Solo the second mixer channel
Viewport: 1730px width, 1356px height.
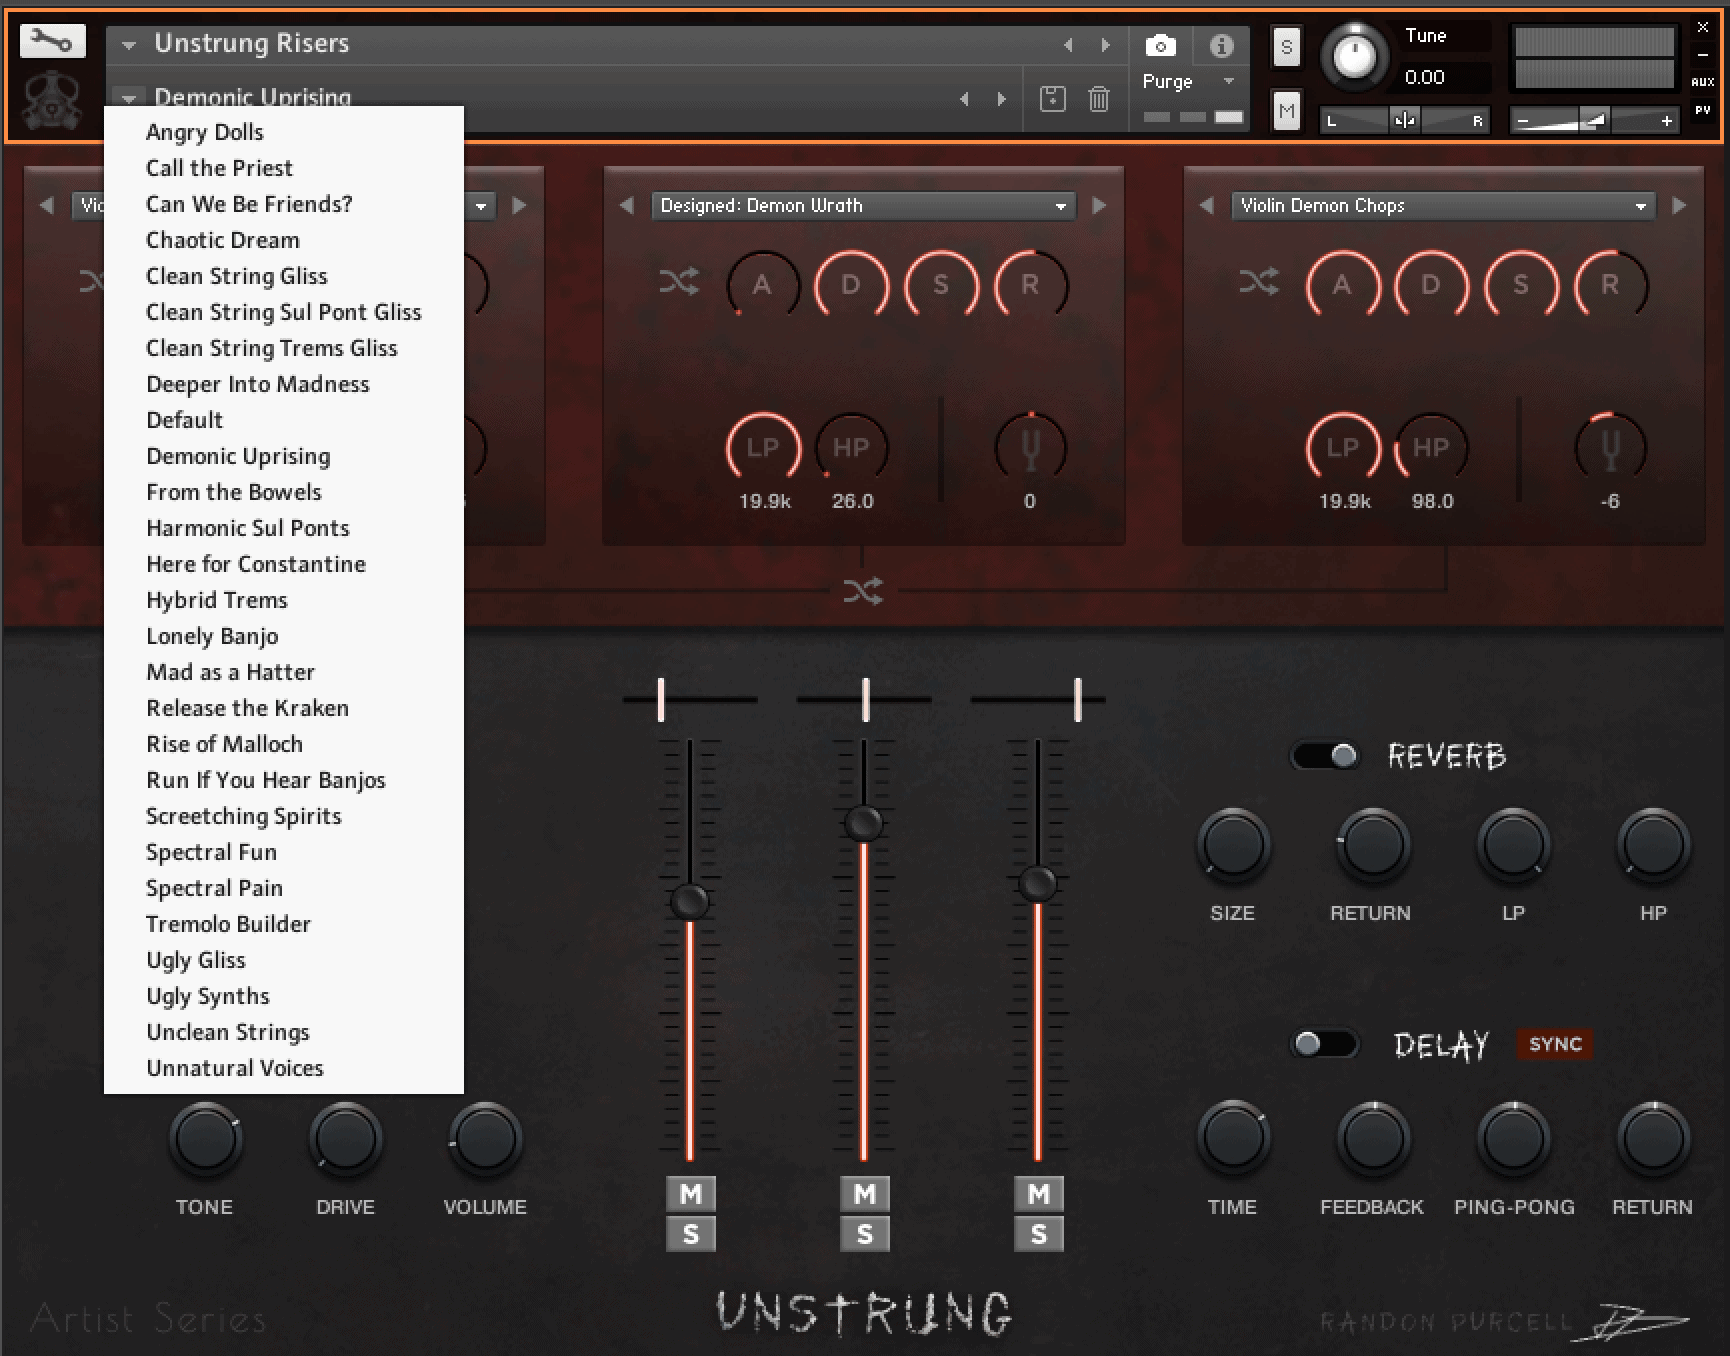864,1234
